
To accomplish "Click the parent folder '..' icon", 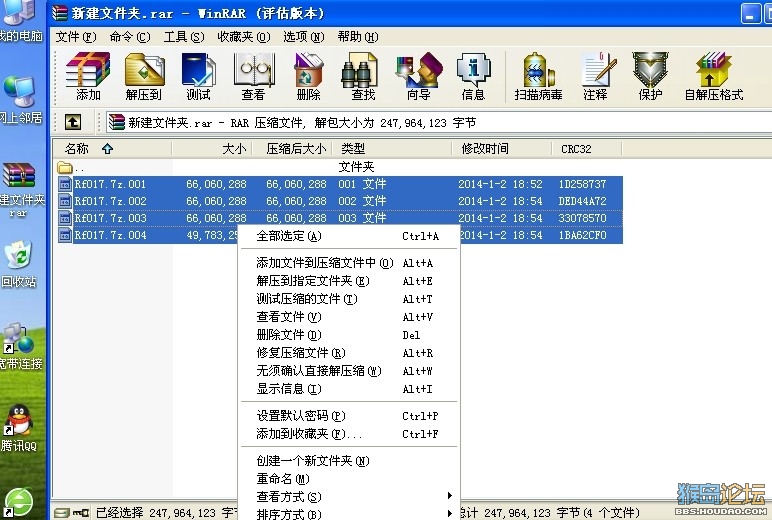I will [x=64, y=167].
